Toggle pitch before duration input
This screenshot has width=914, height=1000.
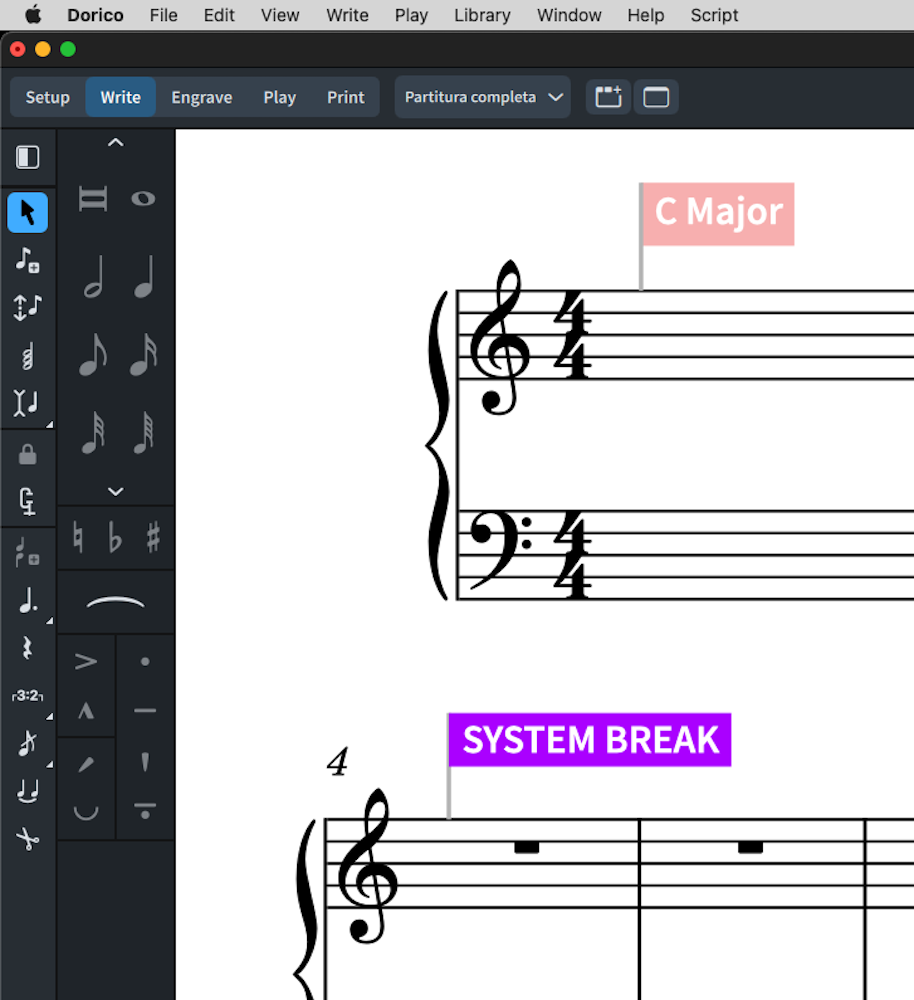pyautogui.click(x=27, y=307)
